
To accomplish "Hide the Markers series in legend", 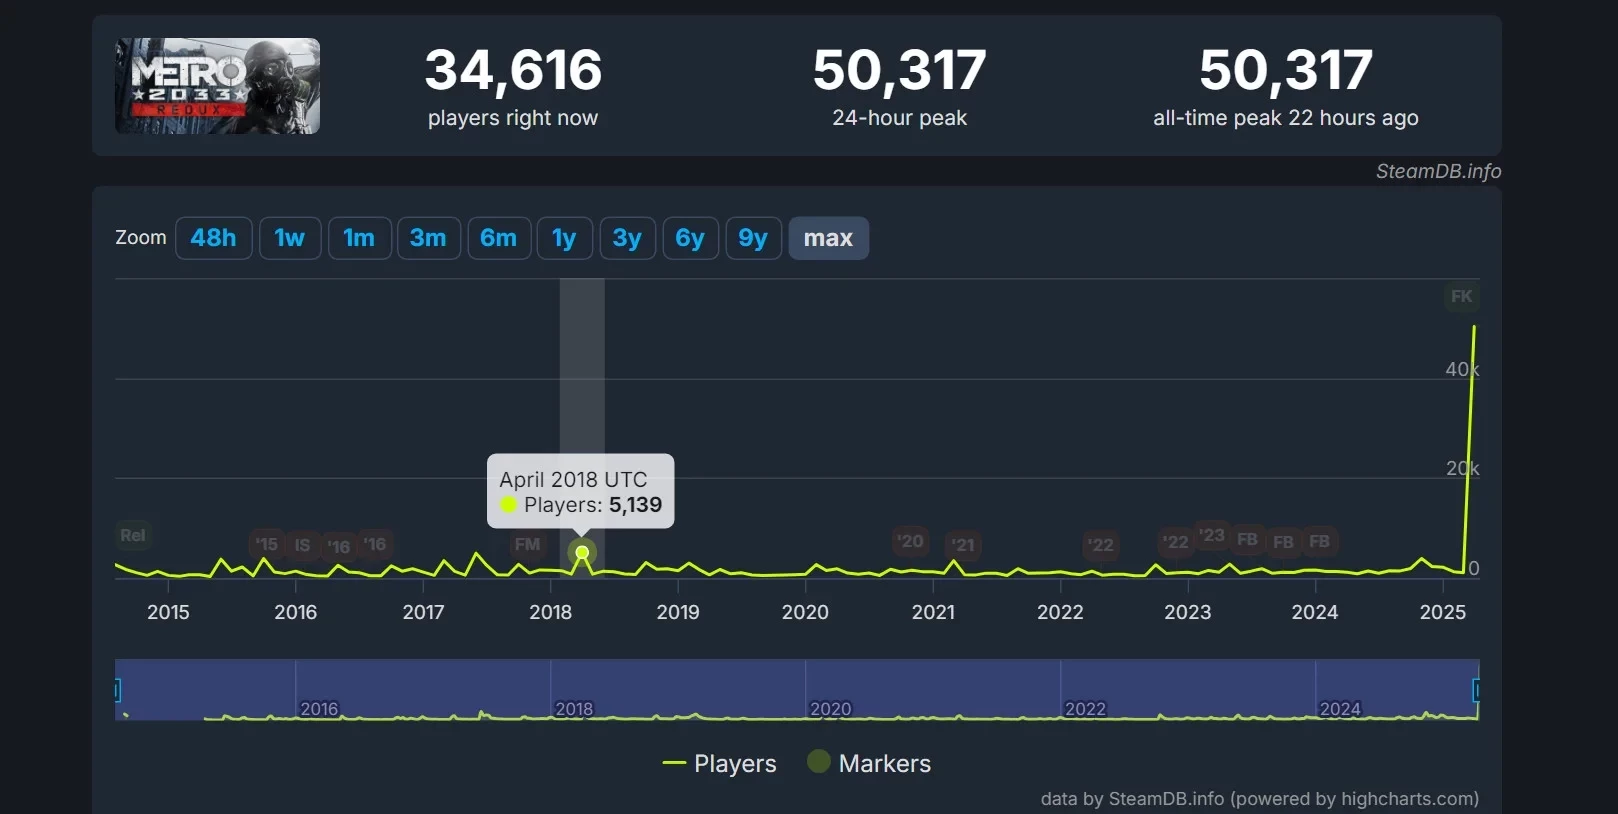I will (x=870, y=764).
